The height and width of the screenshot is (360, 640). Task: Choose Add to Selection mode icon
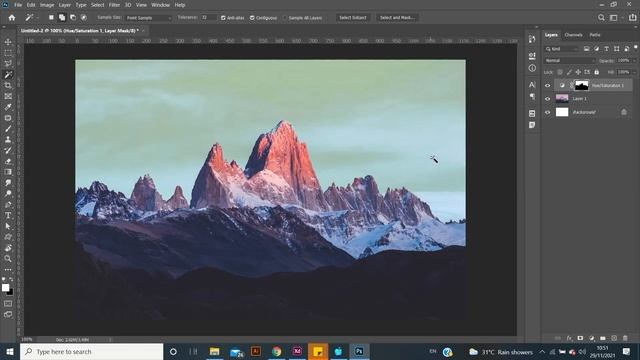pos(62,18)
